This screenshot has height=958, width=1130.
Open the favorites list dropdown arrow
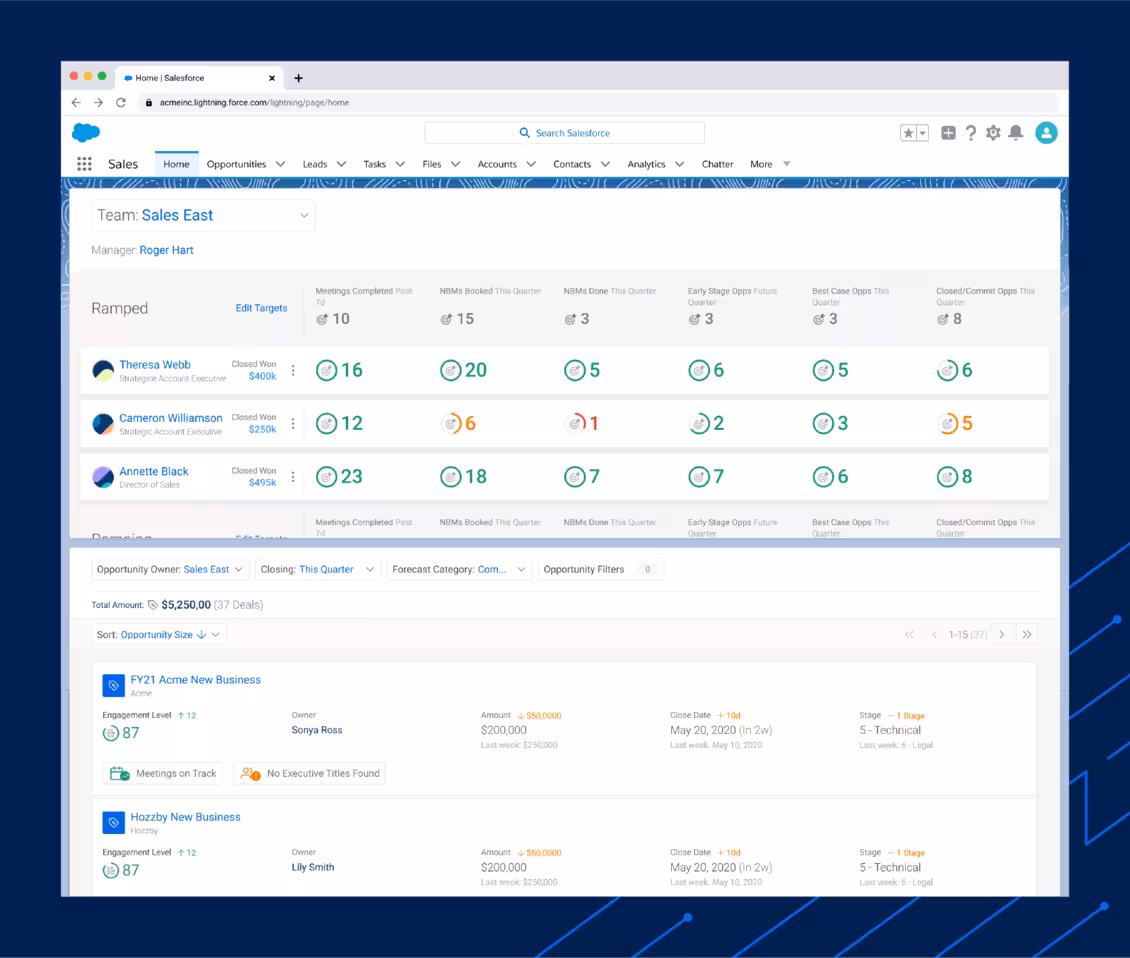click(922, 133)
